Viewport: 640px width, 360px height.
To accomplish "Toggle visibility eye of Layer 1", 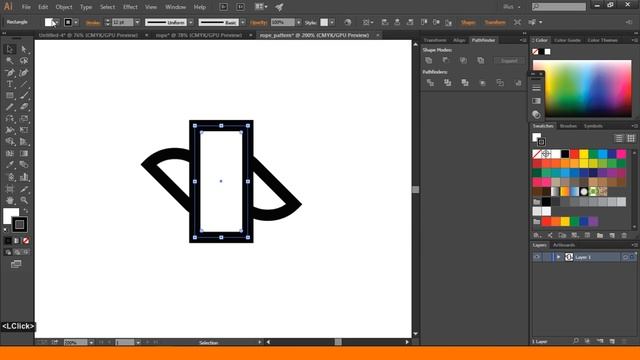I will 537,257.
